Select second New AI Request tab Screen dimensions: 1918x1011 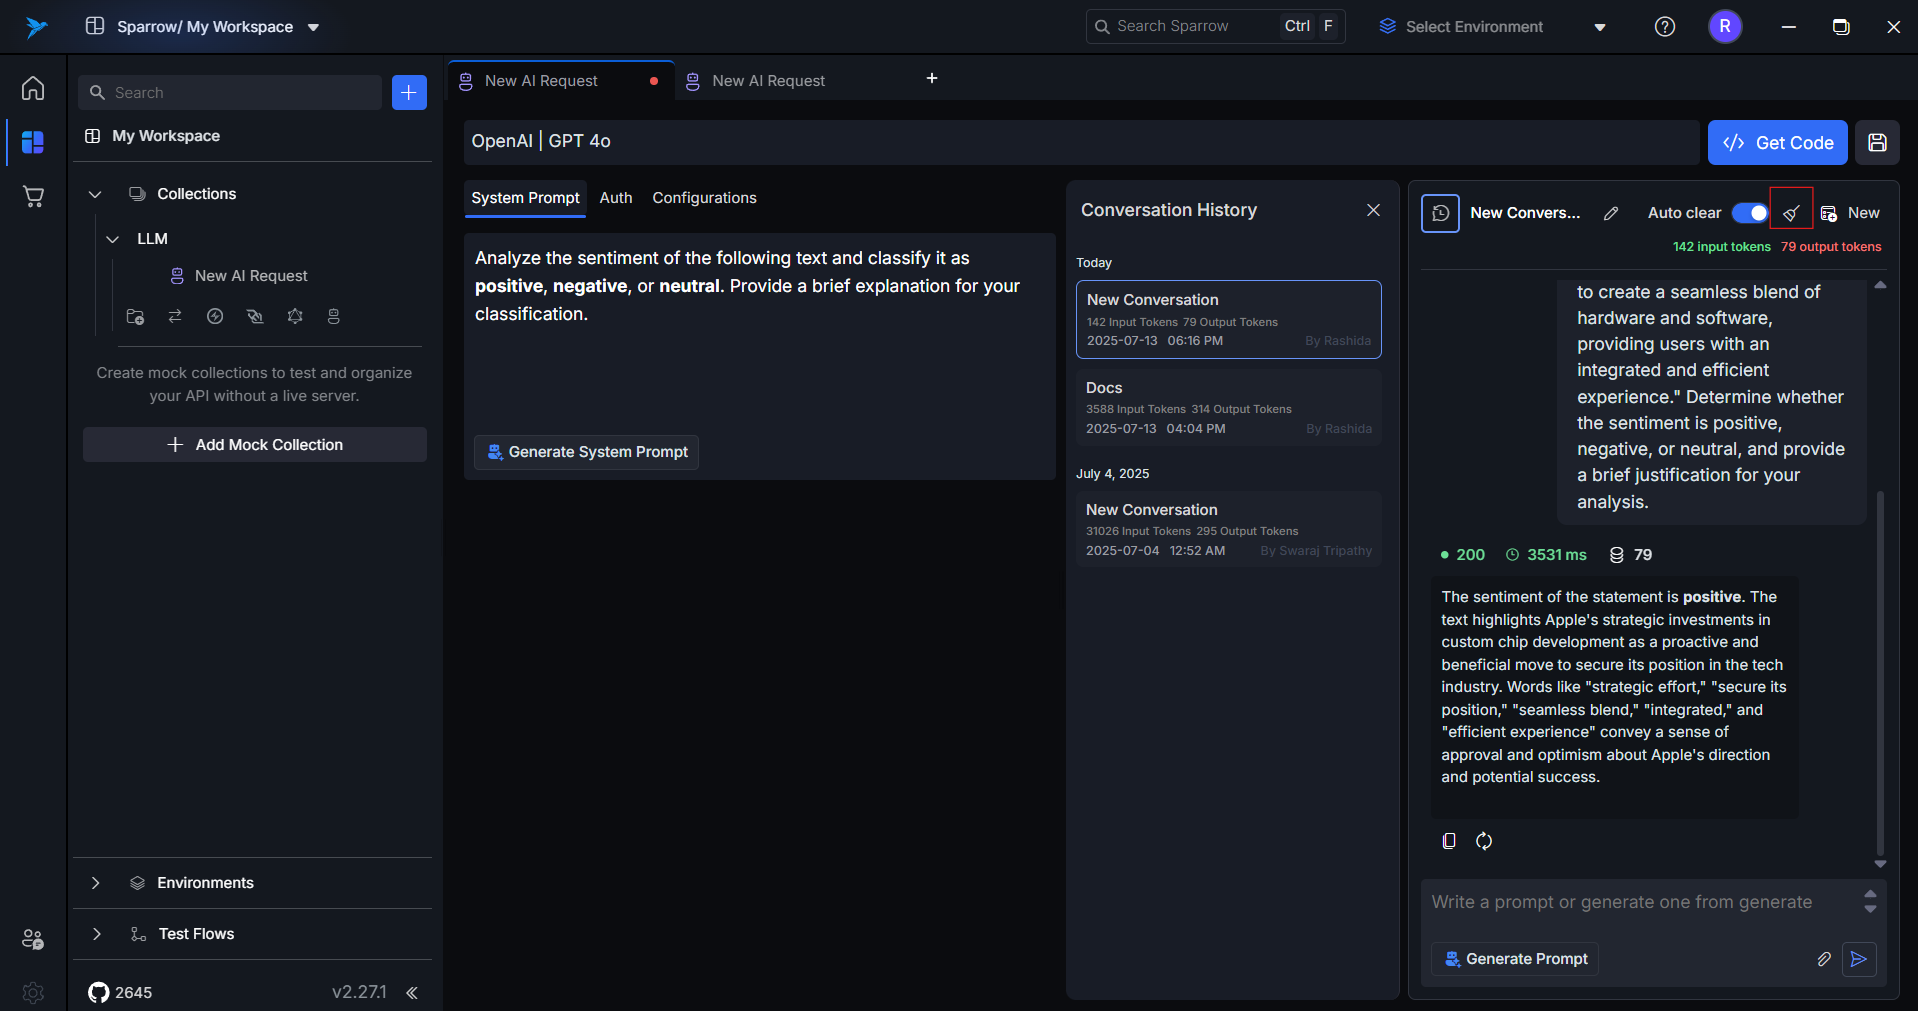[788, 81]
